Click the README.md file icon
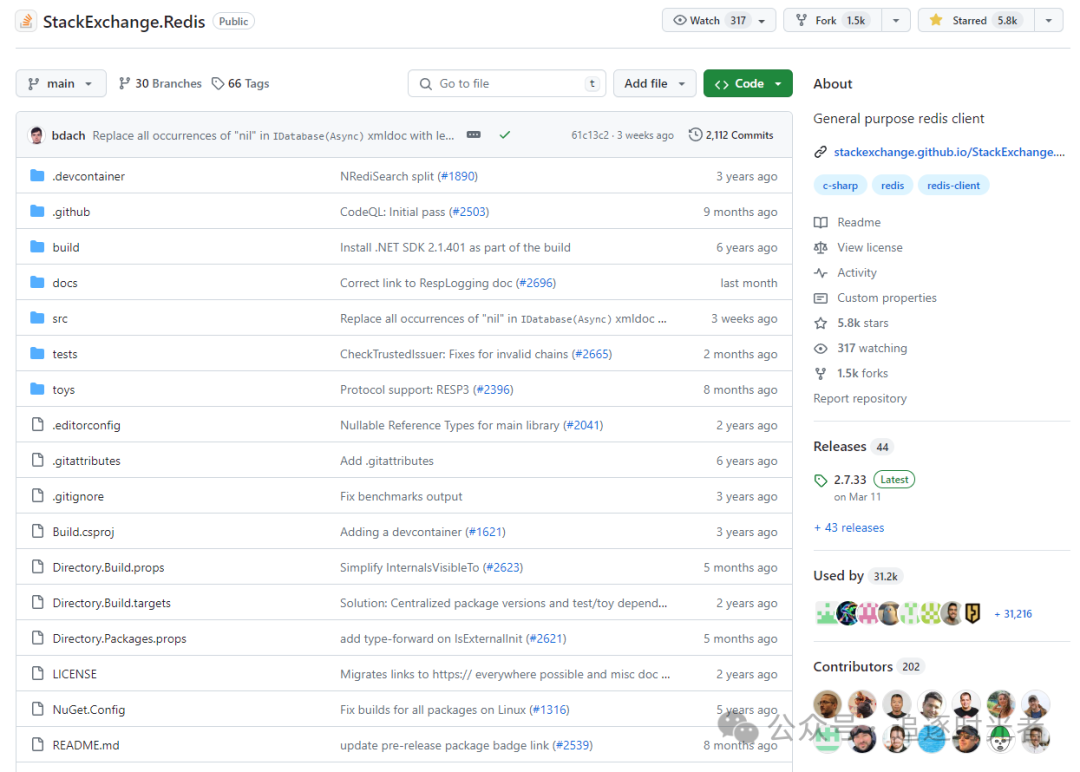Viewport: 1080px width, 772px height. 38,744
